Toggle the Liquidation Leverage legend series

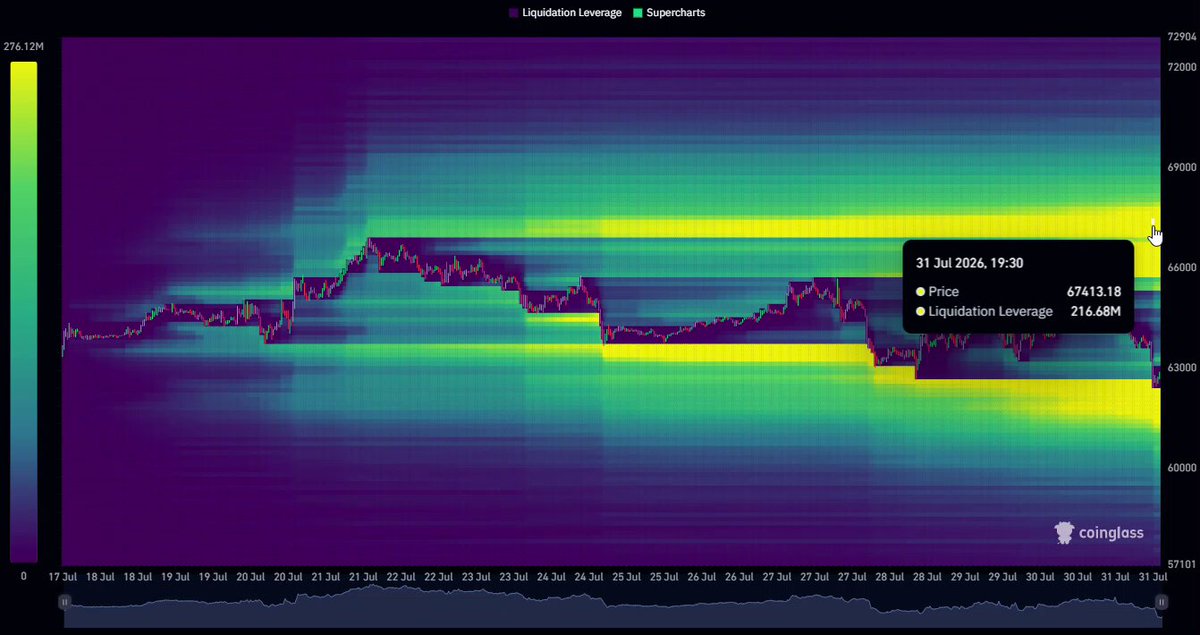[565, 13]
